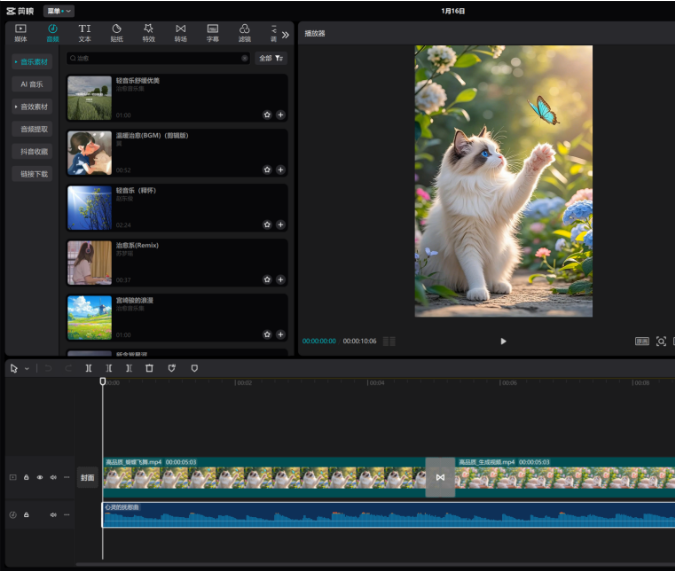The width and height of the screenshot is (675, 571).
Task: Mute the audio track via speaker icon
Action: 53,515
